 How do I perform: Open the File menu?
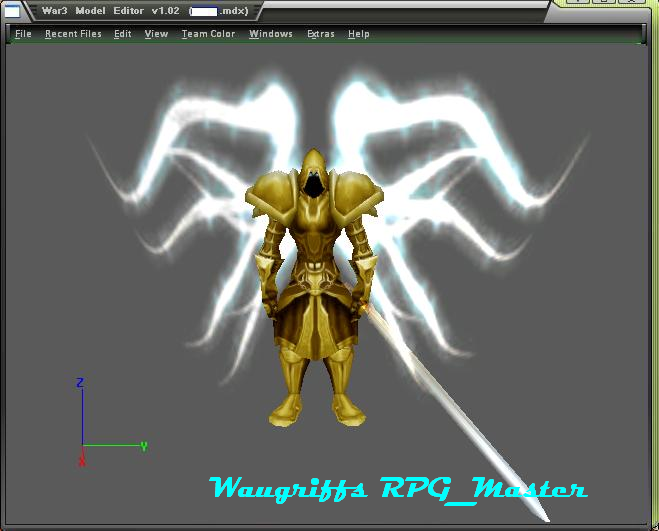click(x=23, y=34)
